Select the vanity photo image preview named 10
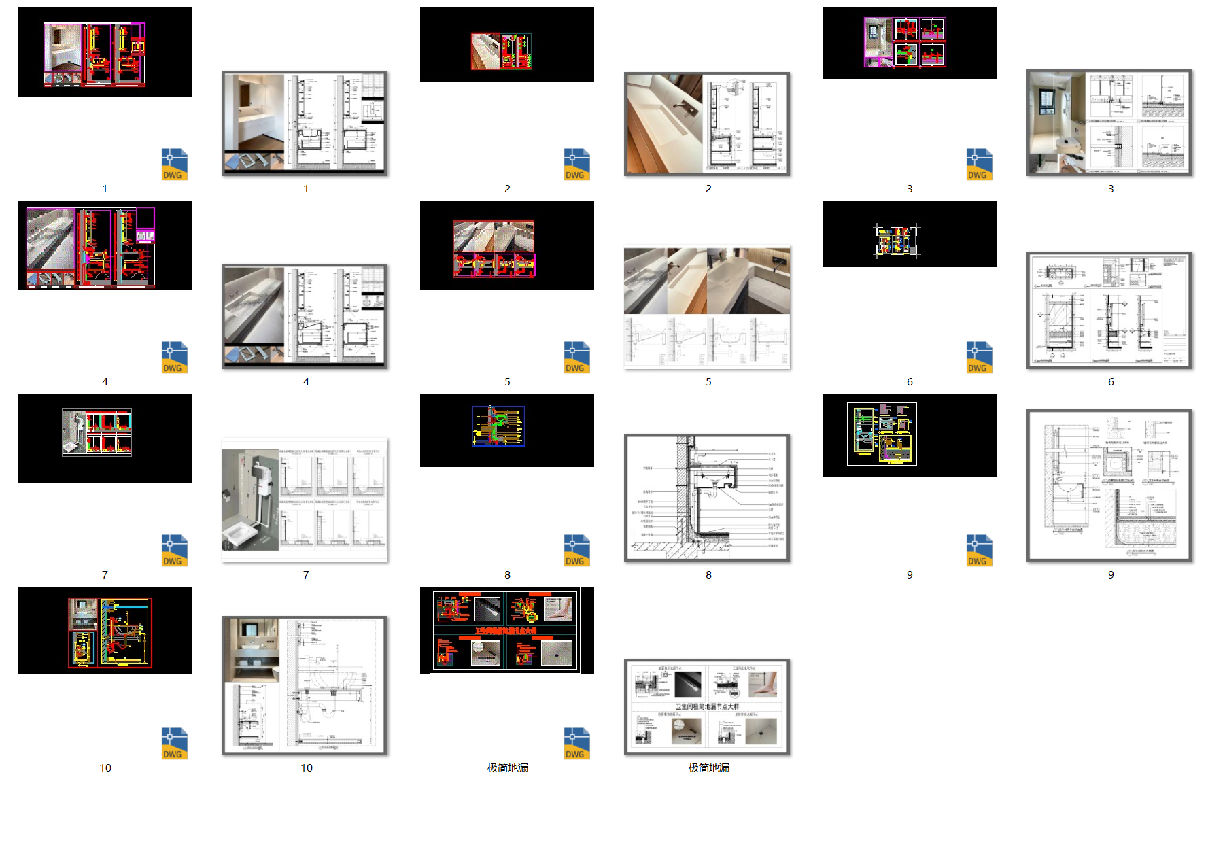The height and width of the screenshot is (853, 1208). (x=305, y=685)
